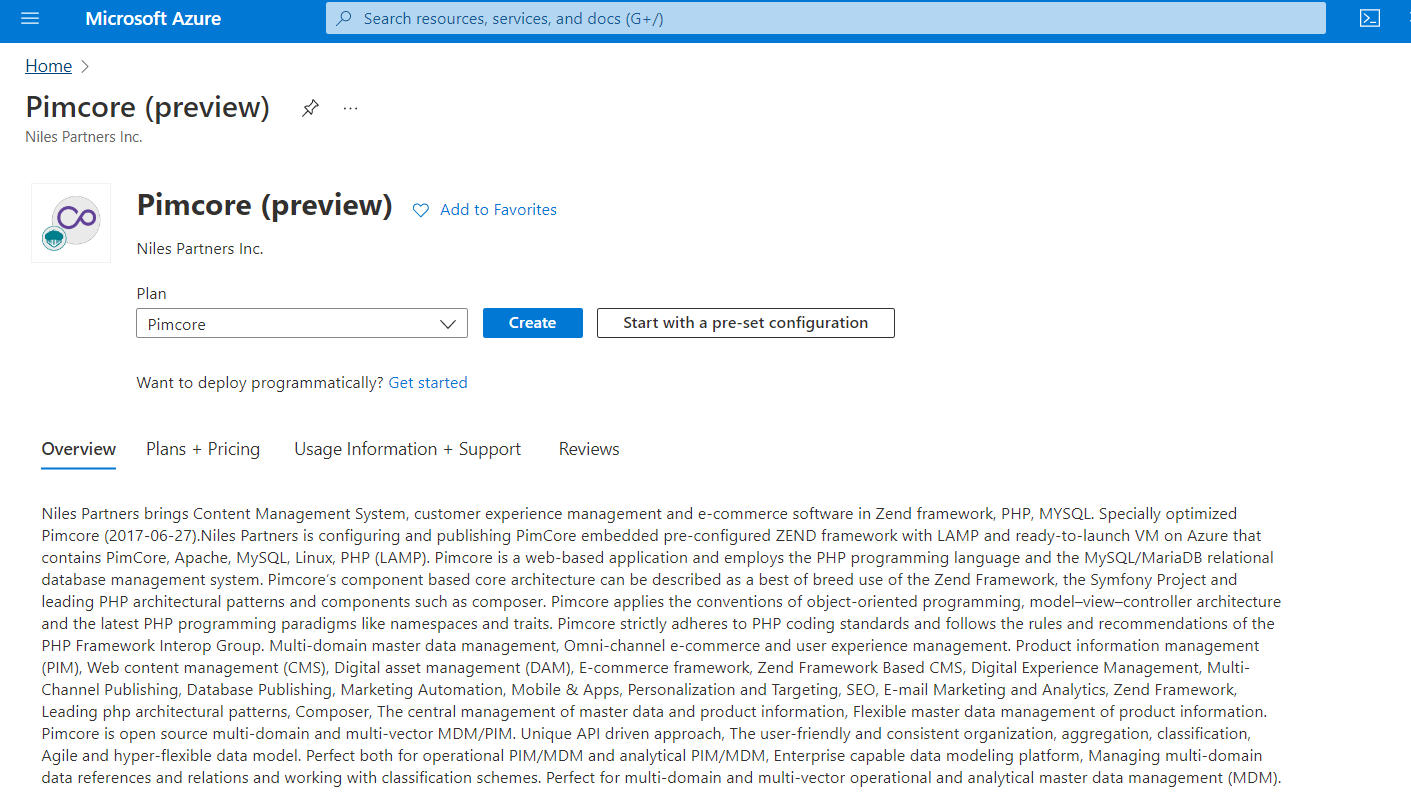Click the Pimcore product logo

point(71,223)
